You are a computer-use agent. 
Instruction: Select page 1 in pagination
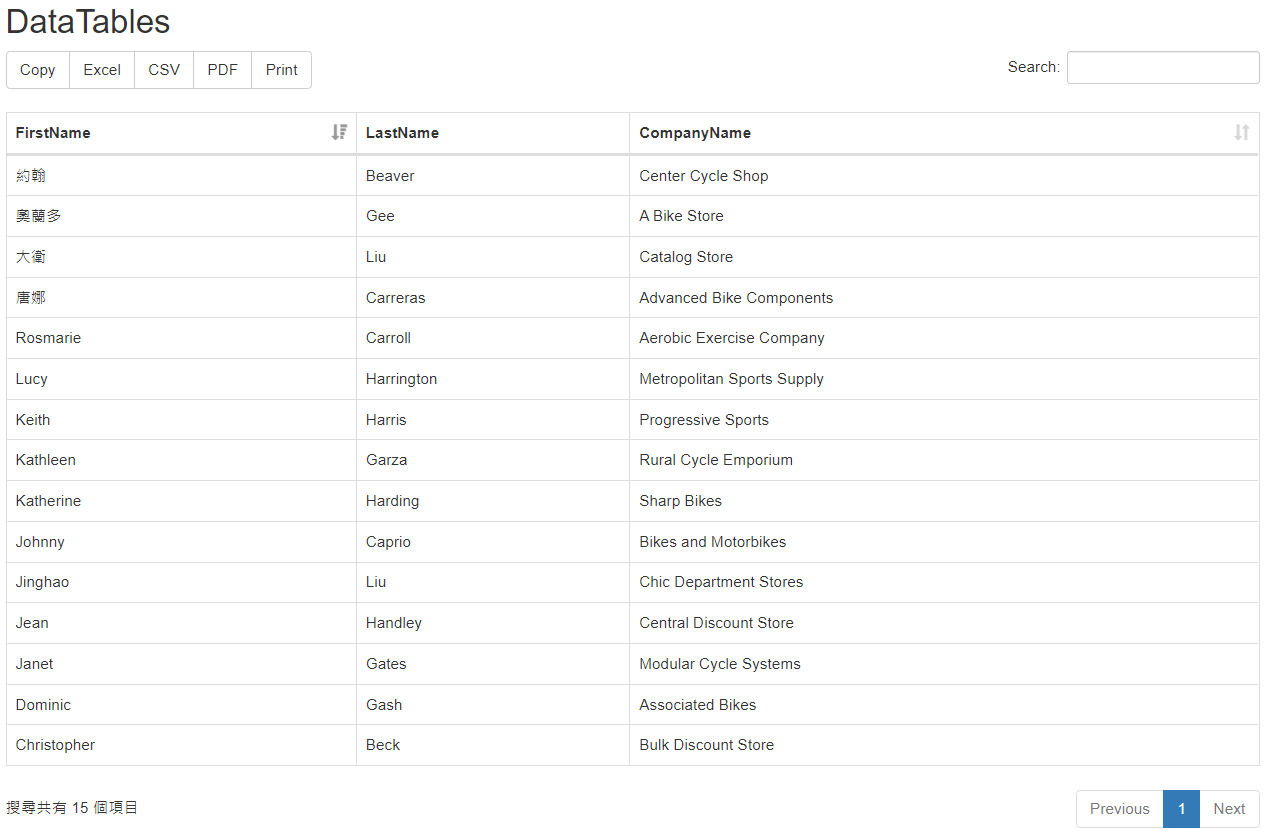click(1181, 809)
